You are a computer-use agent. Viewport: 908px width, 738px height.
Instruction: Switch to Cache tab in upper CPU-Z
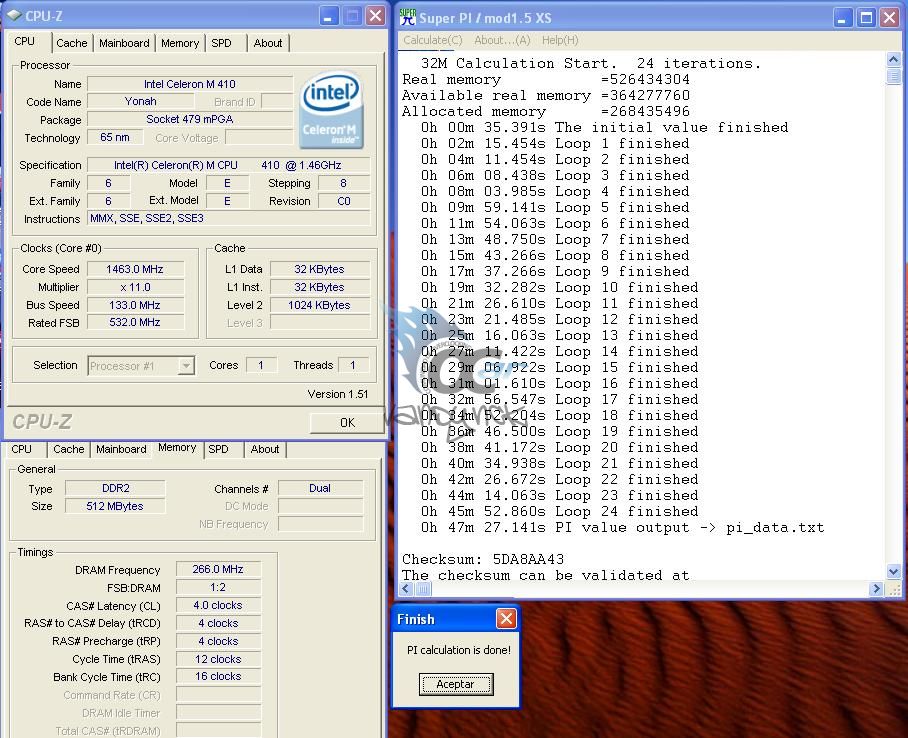[72, 43]
